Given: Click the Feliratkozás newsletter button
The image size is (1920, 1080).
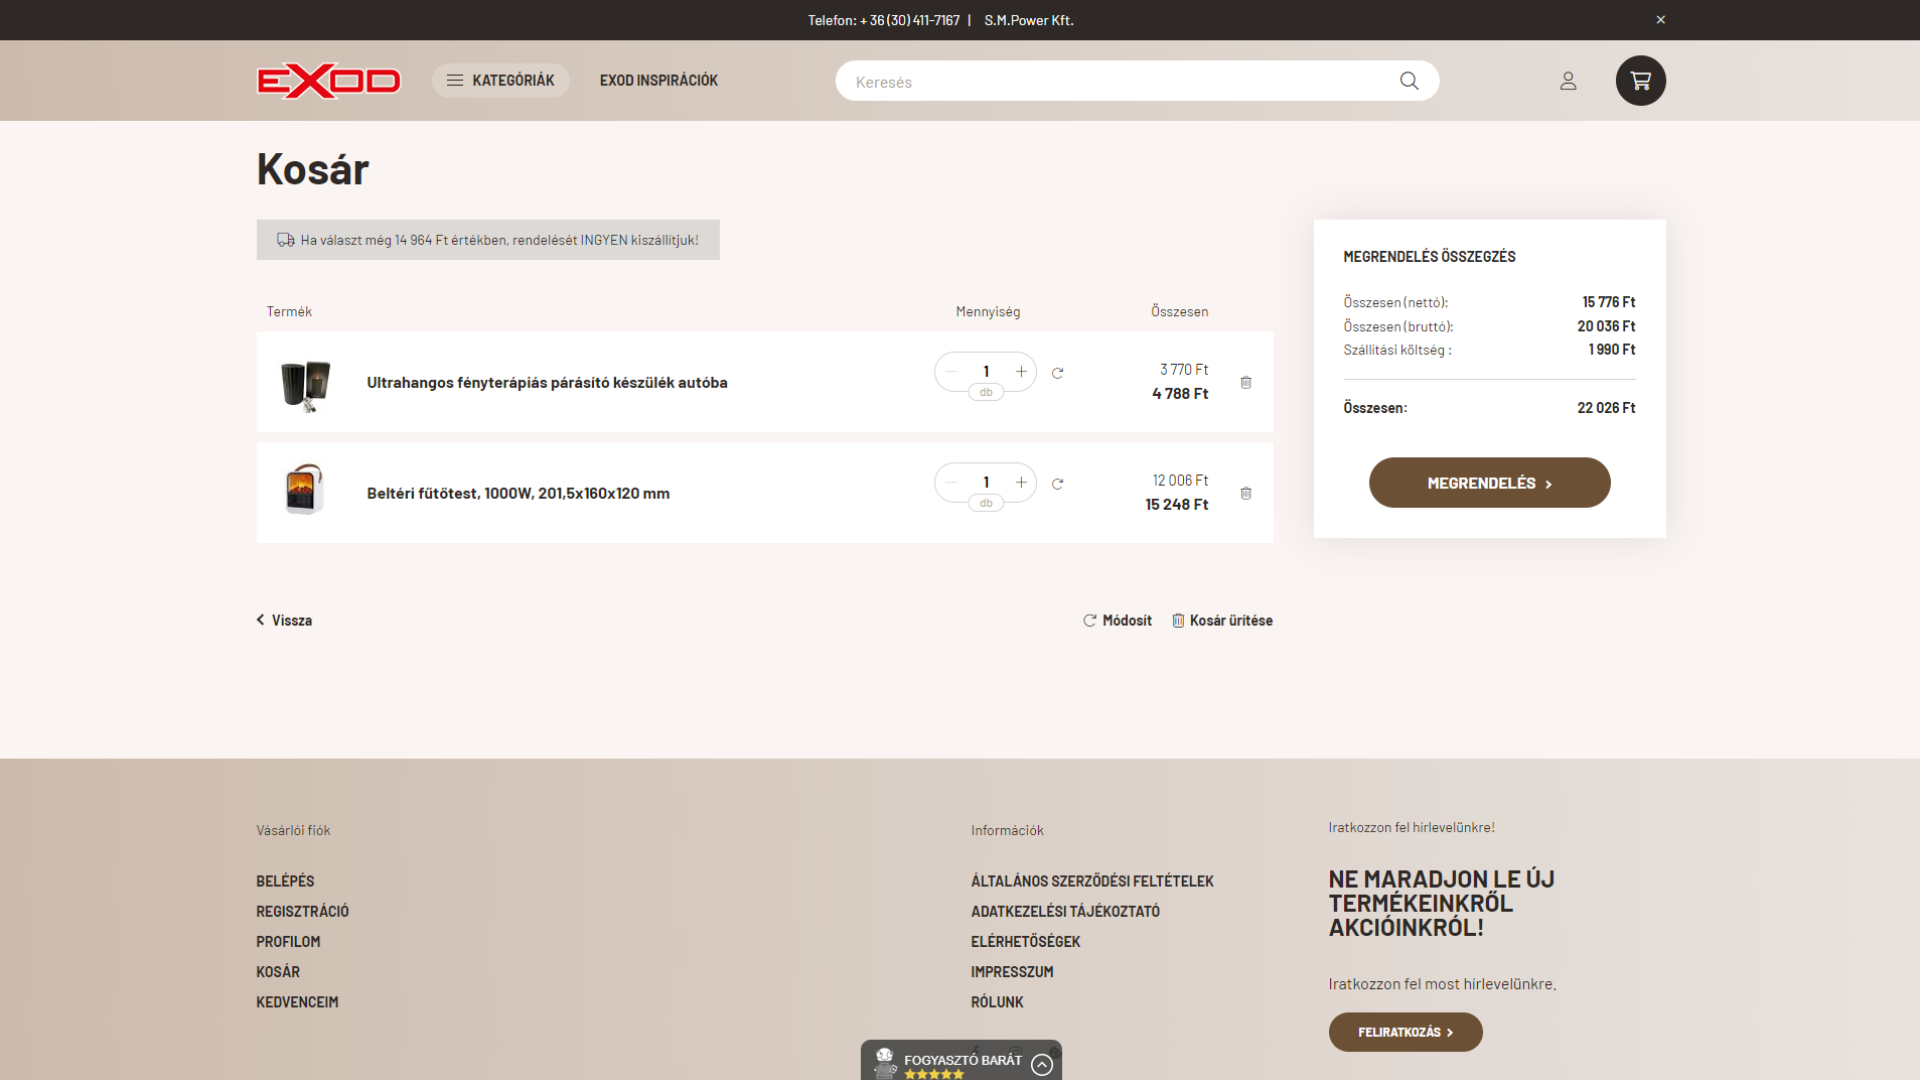Looking at the screenshot, I should (x=1404, y=1032).
